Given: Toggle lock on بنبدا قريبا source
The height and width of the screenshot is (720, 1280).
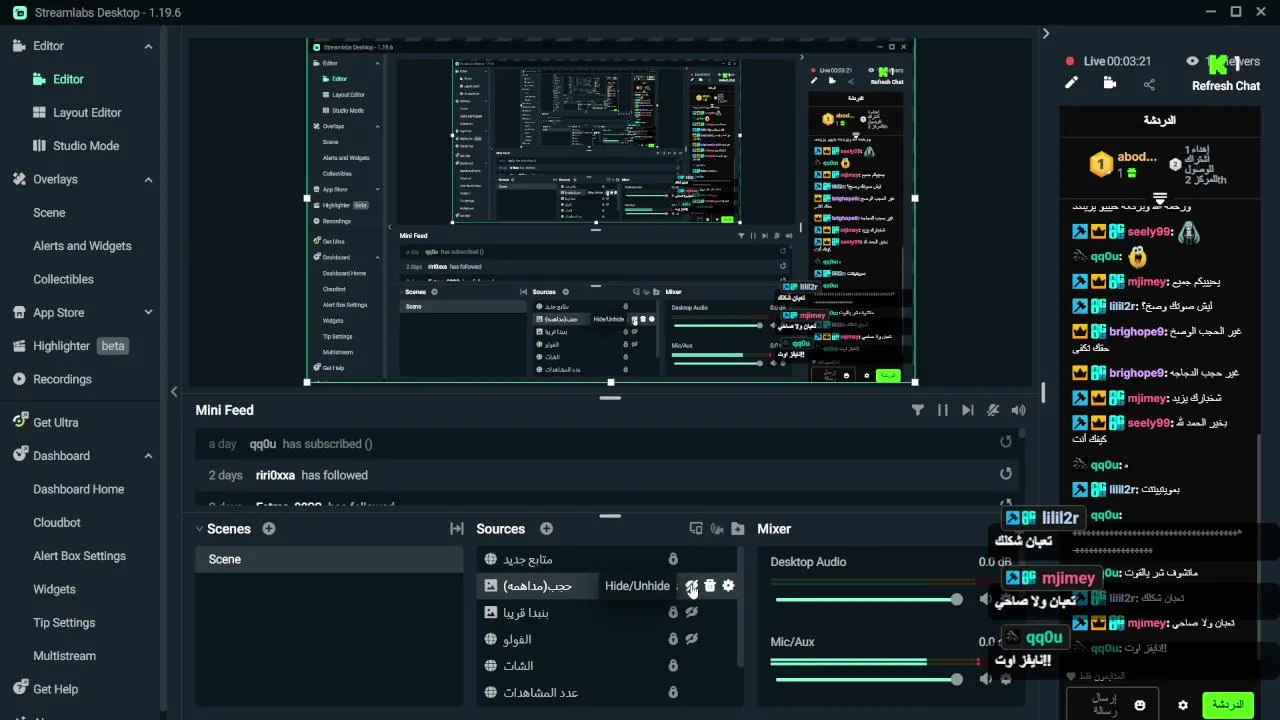Looking at the screenshot, I should pyautogui.click(x=673, y=612).
